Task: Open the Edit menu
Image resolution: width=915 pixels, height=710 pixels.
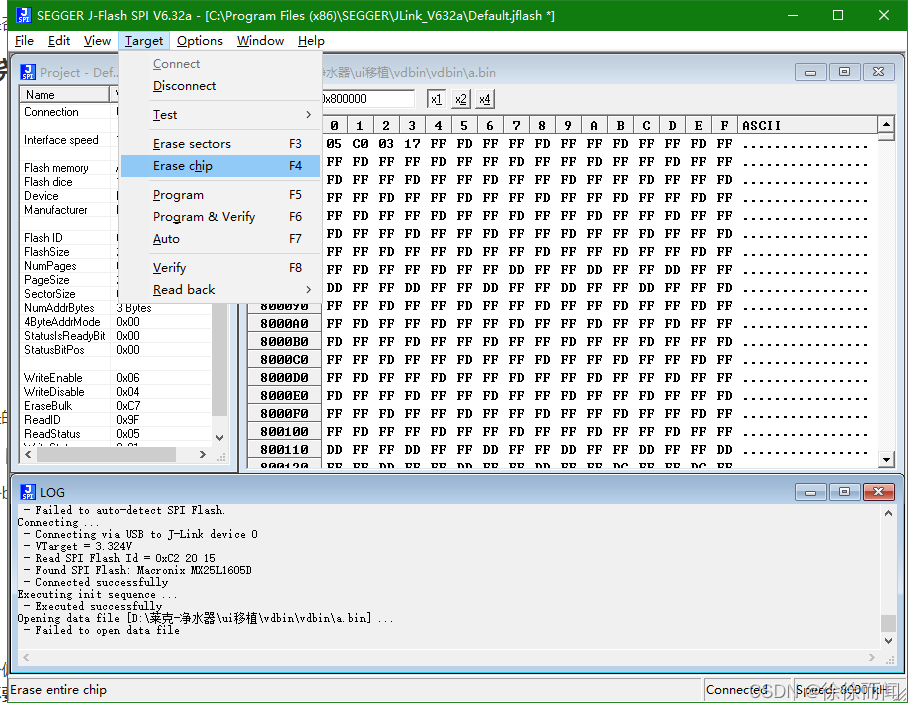Action: (58, 41)
